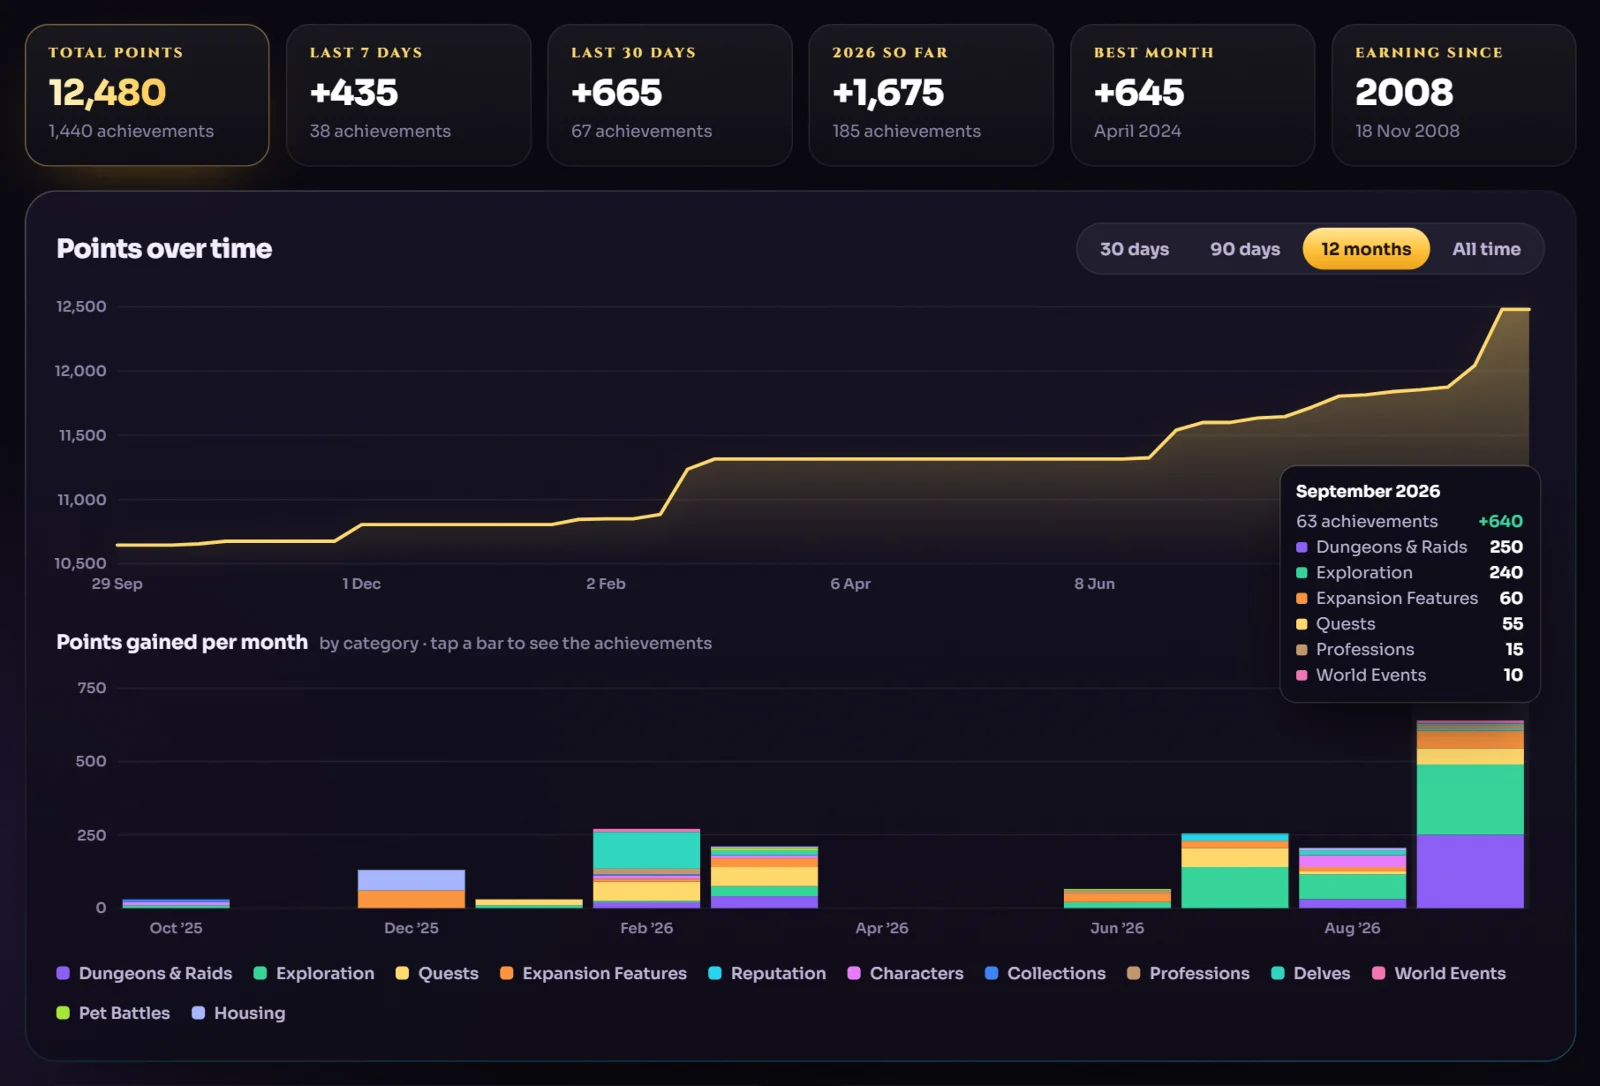
Task: Toggle Quests legend entry
Action: coord(437,973)
